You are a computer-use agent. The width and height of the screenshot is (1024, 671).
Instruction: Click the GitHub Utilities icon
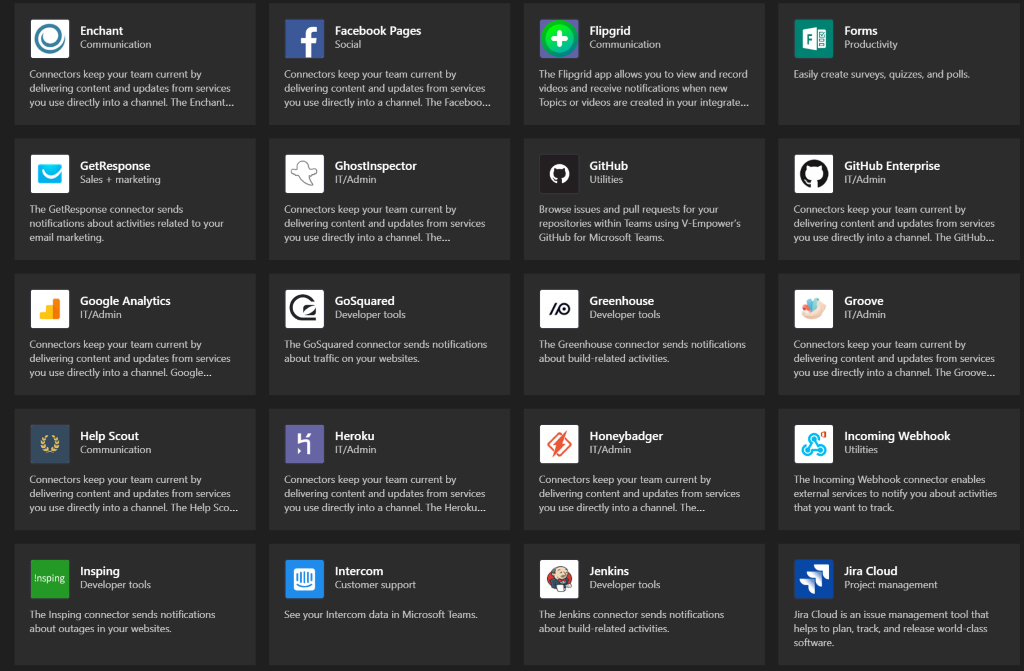[559, 174]
